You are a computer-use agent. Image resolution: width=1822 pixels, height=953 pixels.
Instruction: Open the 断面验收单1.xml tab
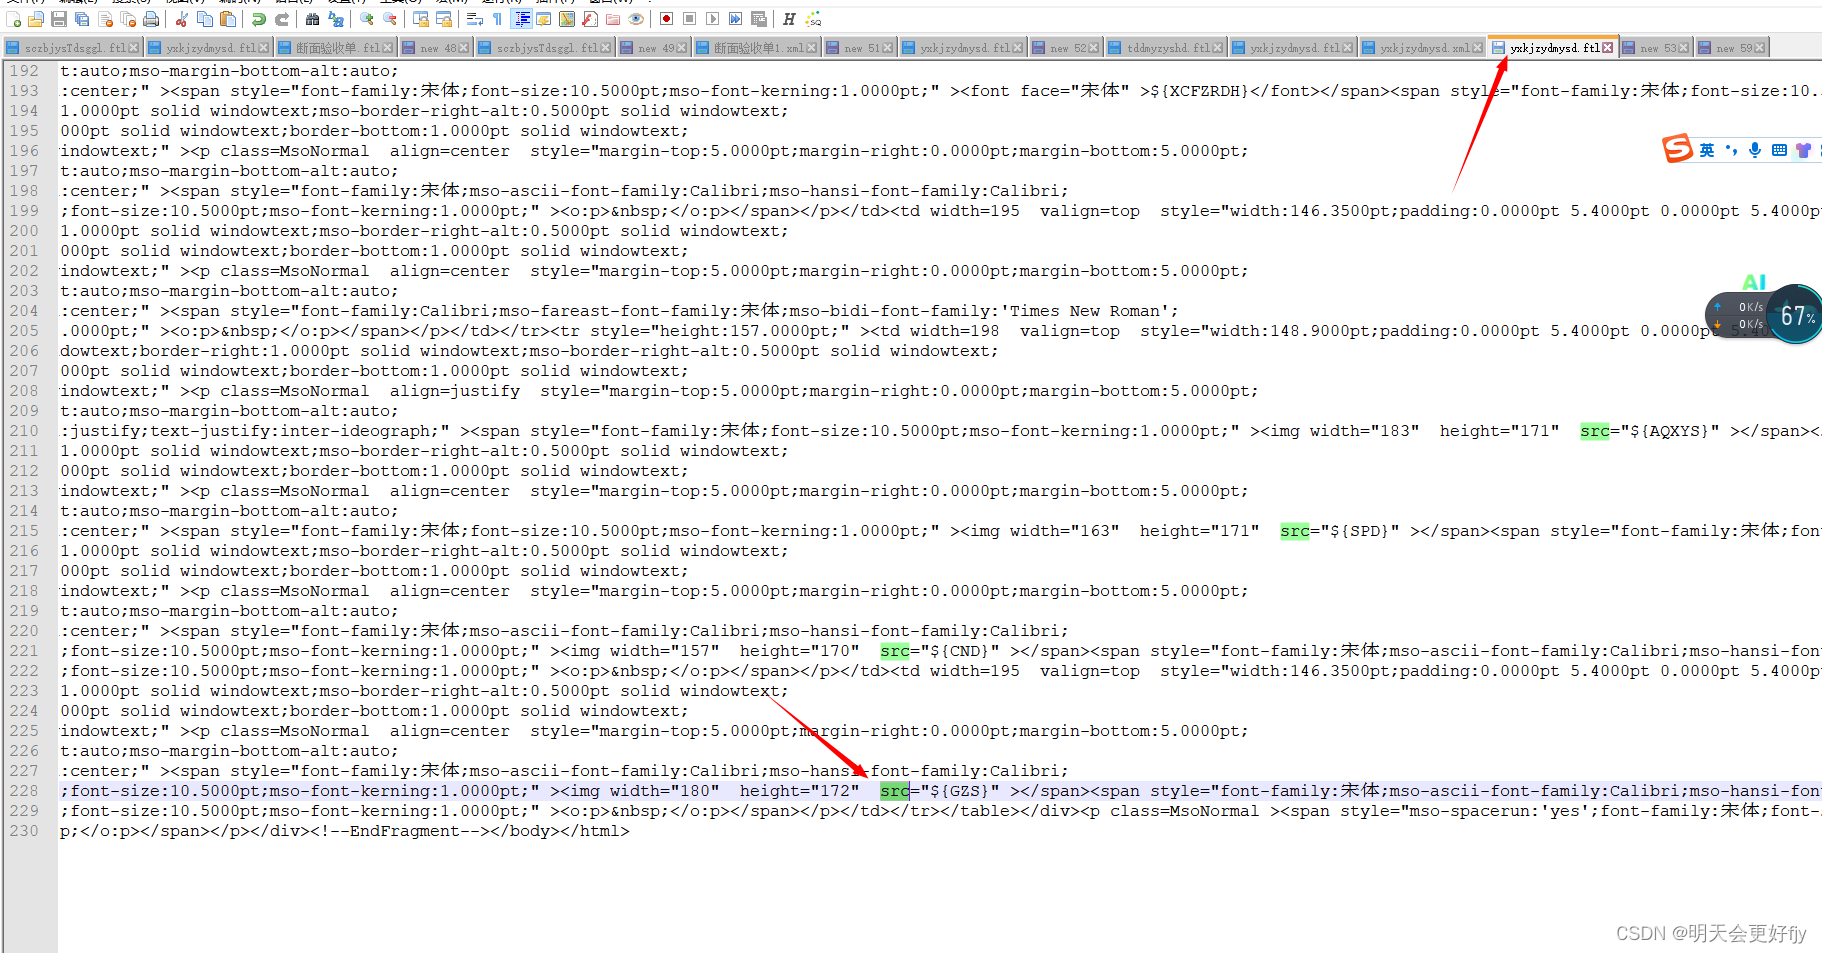[x=758, y=48]
